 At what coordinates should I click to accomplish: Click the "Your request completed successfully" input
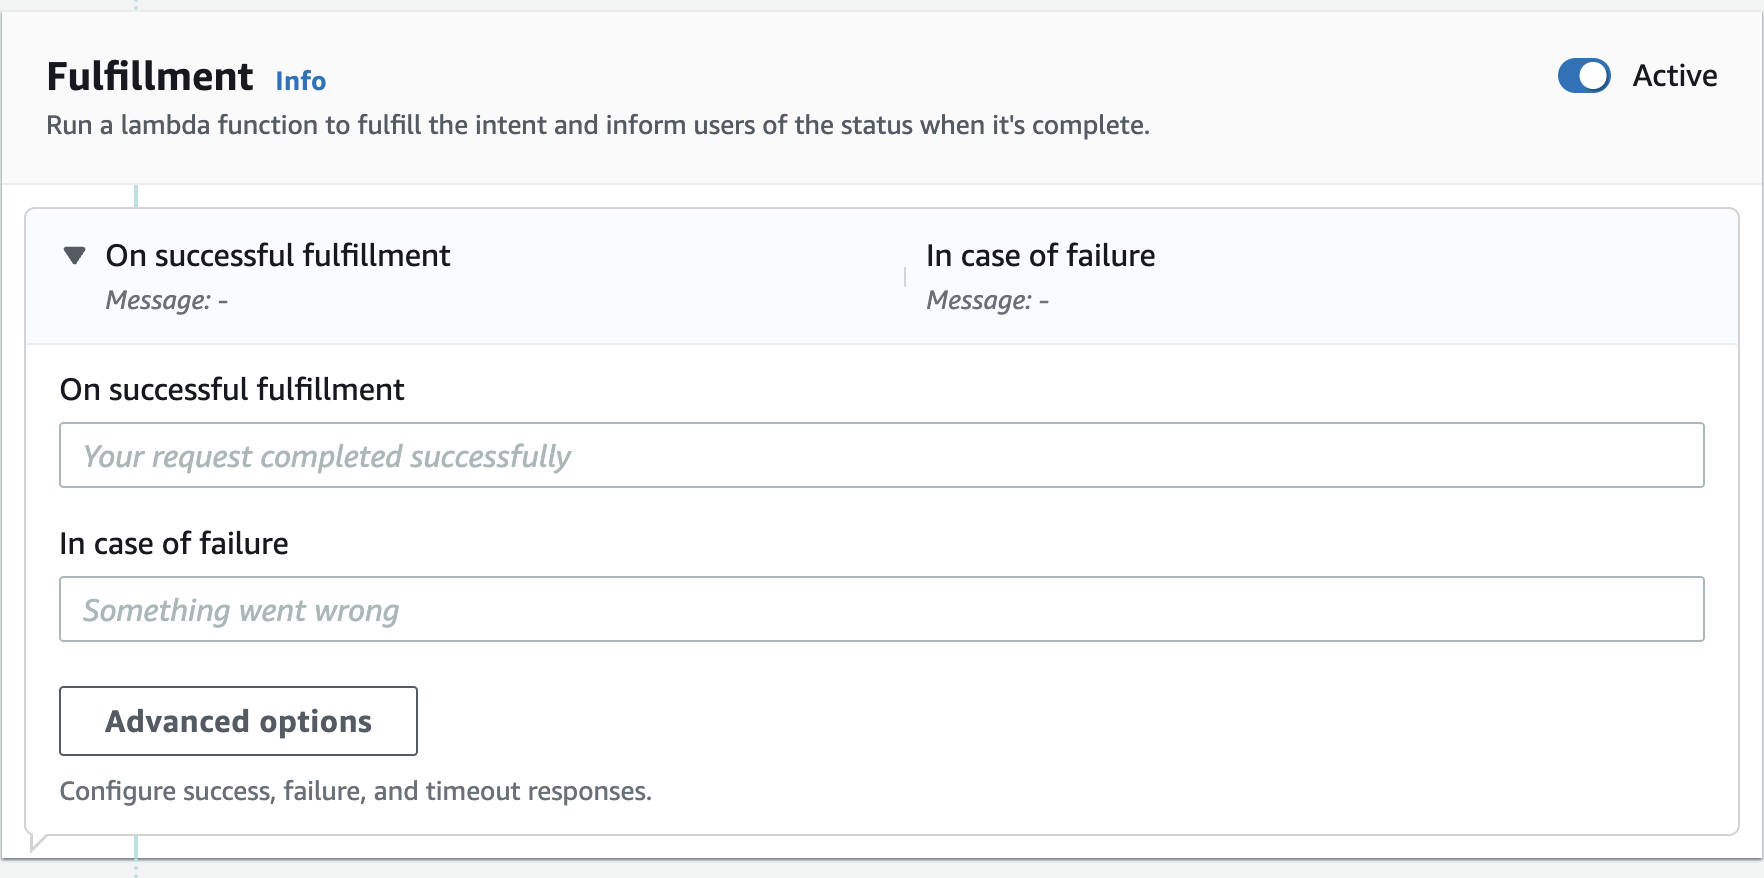880,456
